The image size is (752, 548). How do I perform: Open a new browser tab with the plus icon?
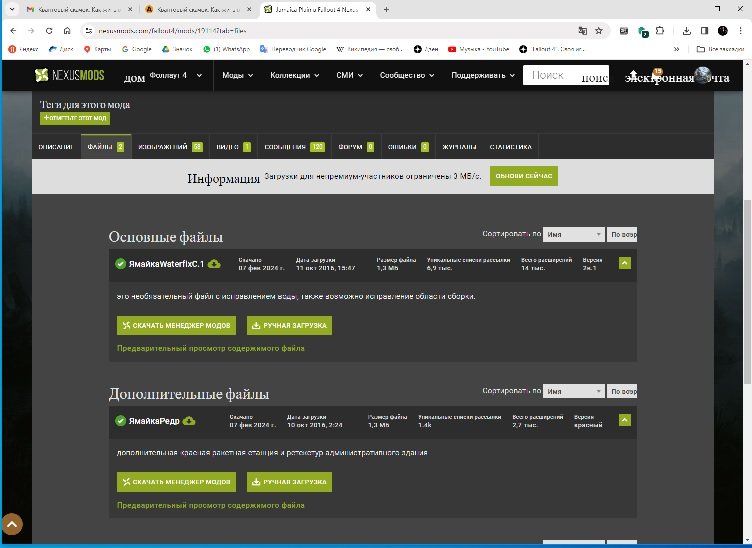[x=386, y=9]
